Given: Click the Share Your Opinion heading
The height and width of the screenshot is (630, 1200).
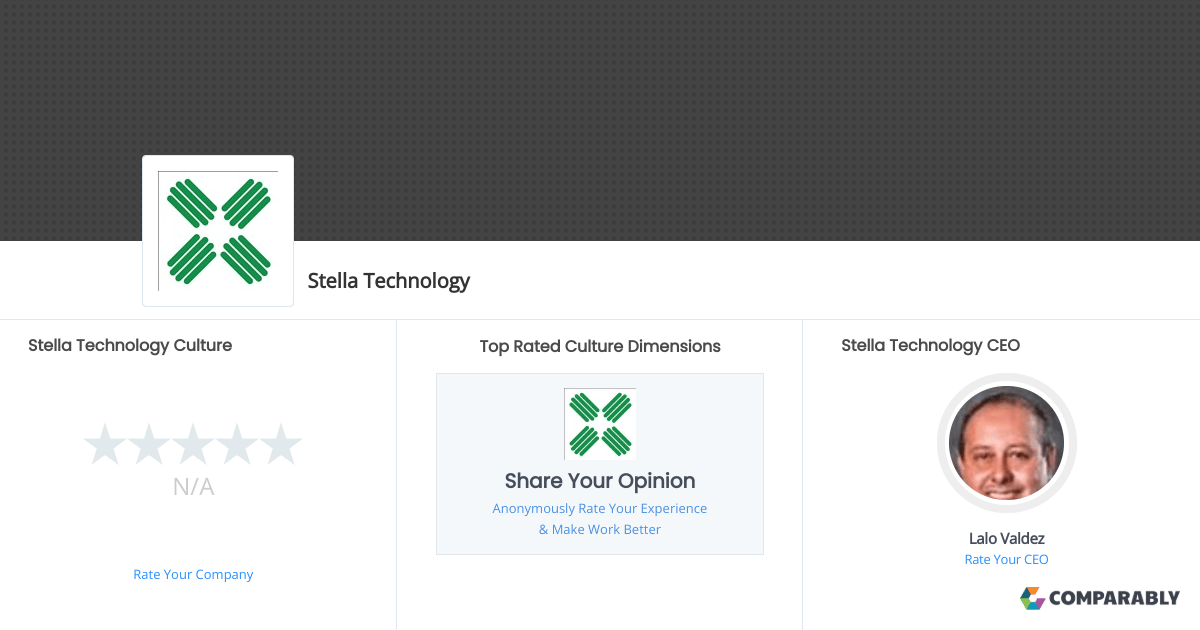Looking at the screenshot, I should [x=599, y=481].
